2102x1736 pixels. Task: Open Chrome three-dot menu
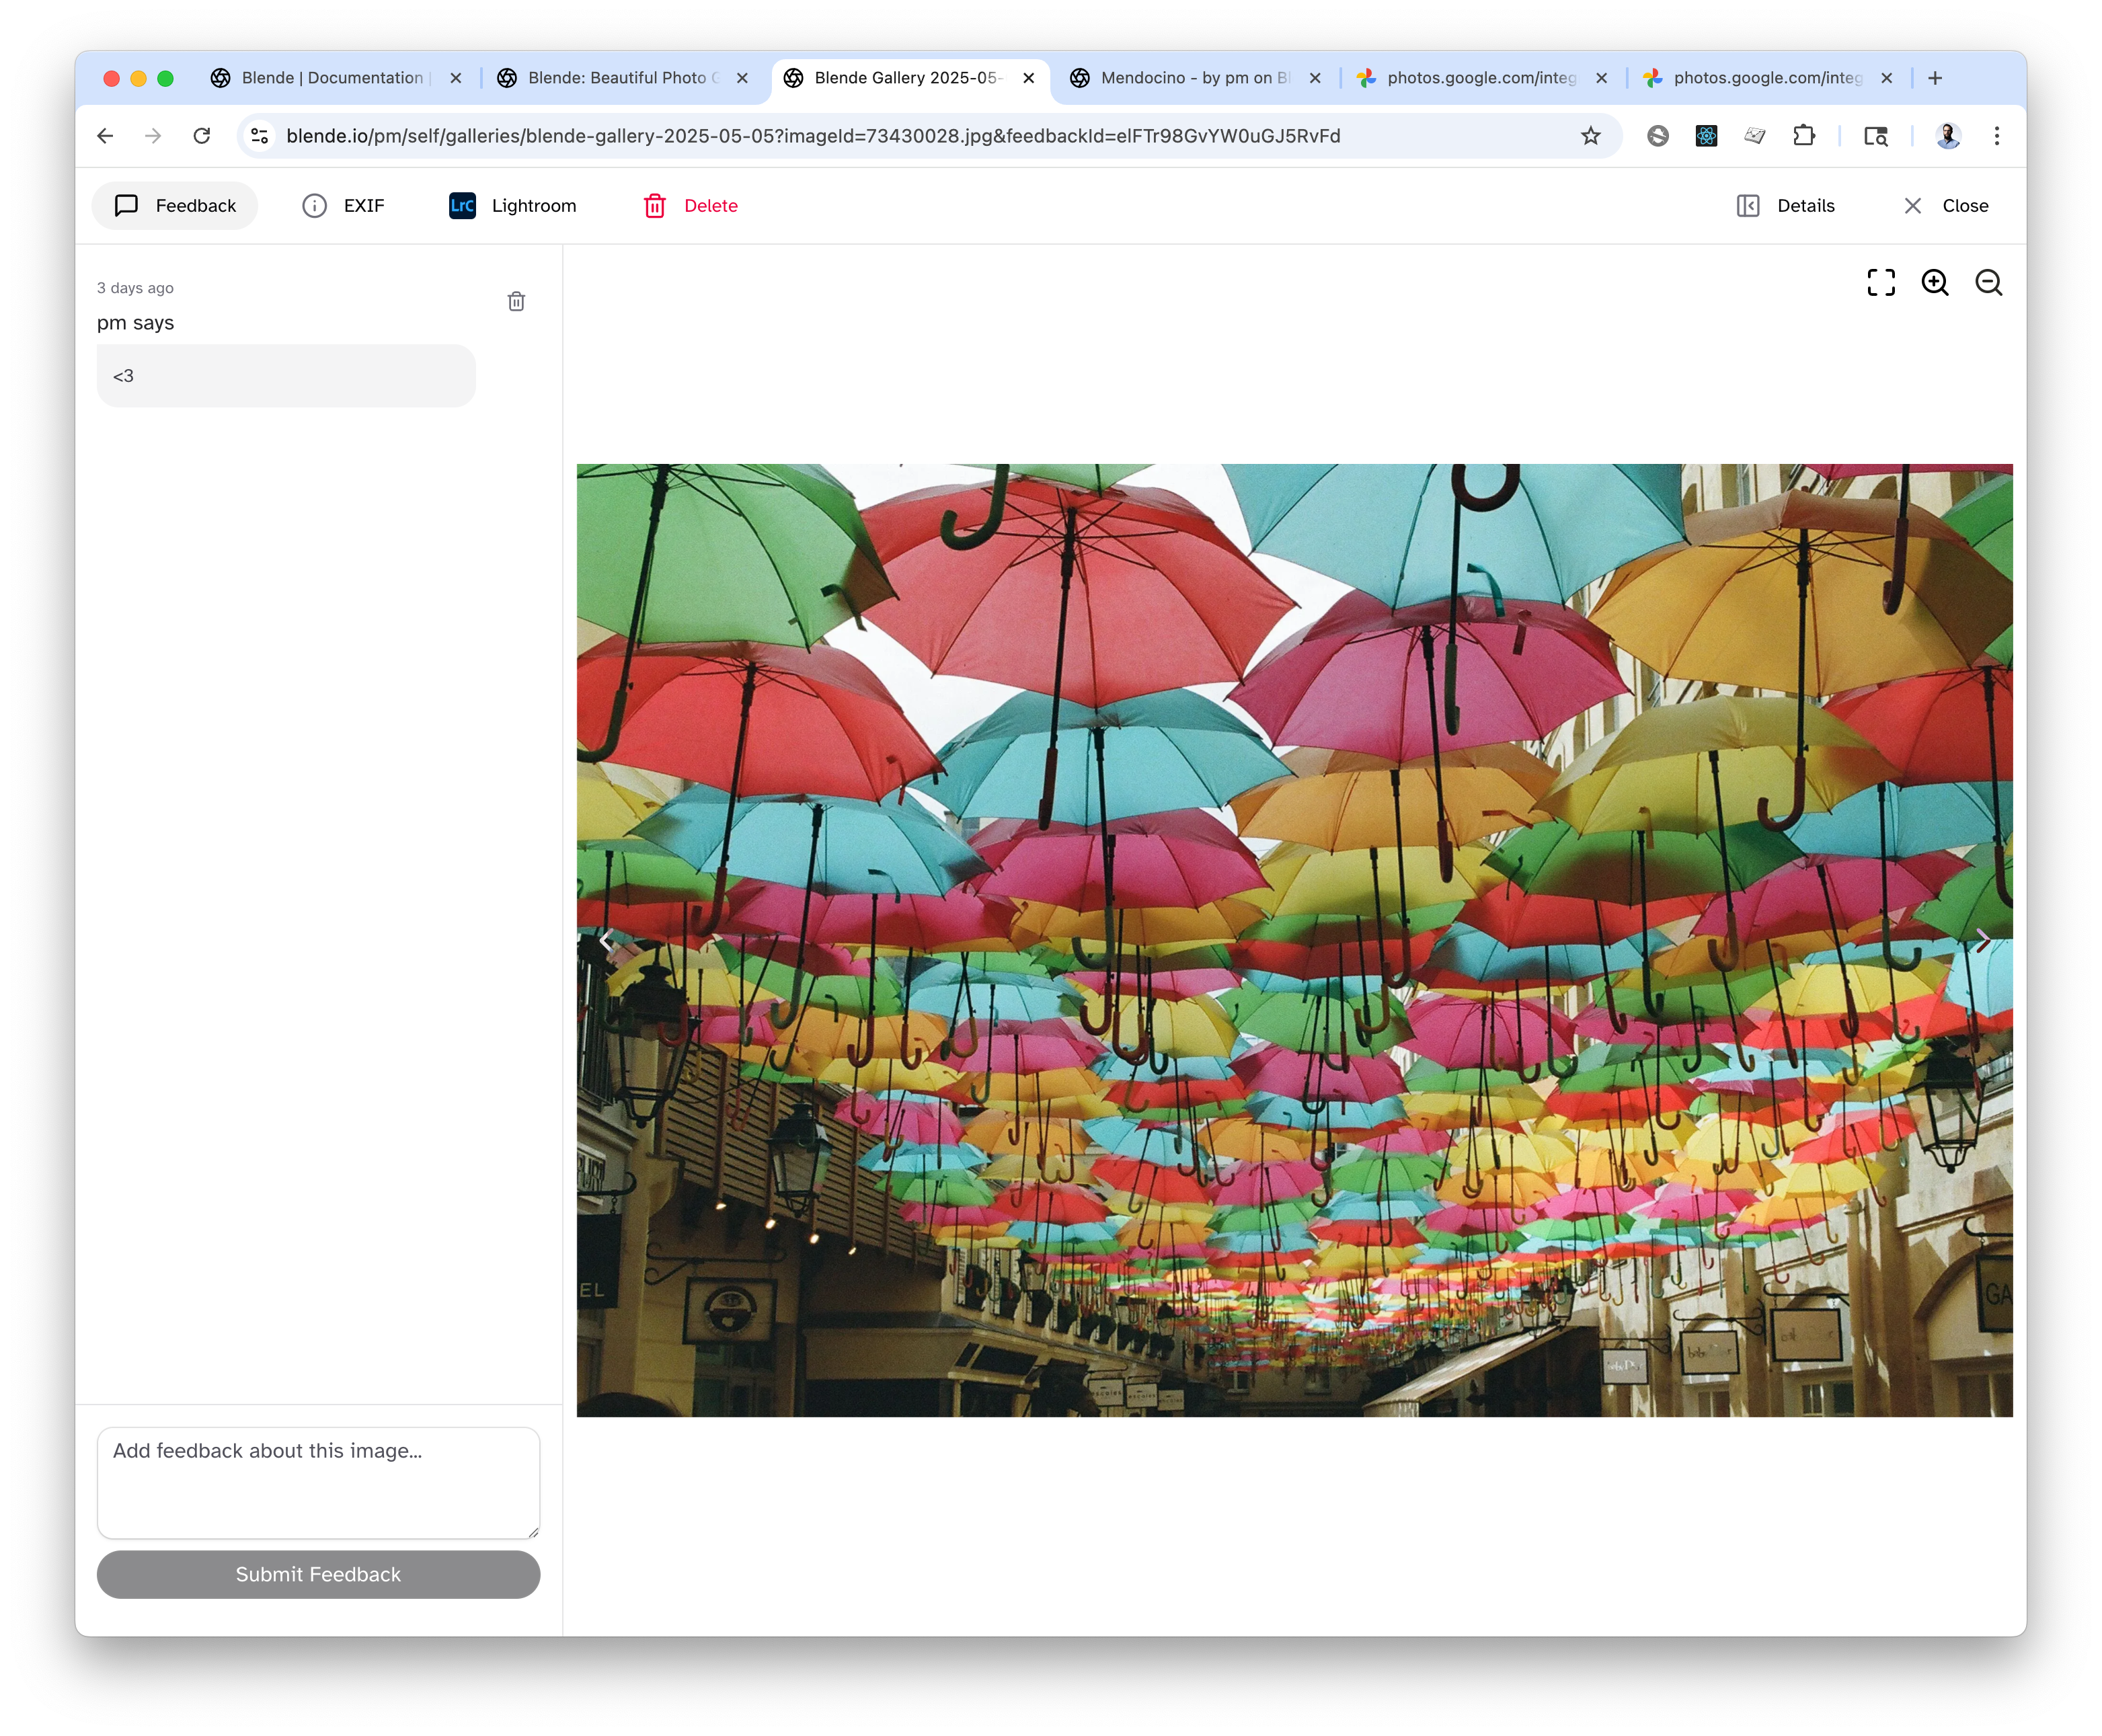tap(1996, 136)
